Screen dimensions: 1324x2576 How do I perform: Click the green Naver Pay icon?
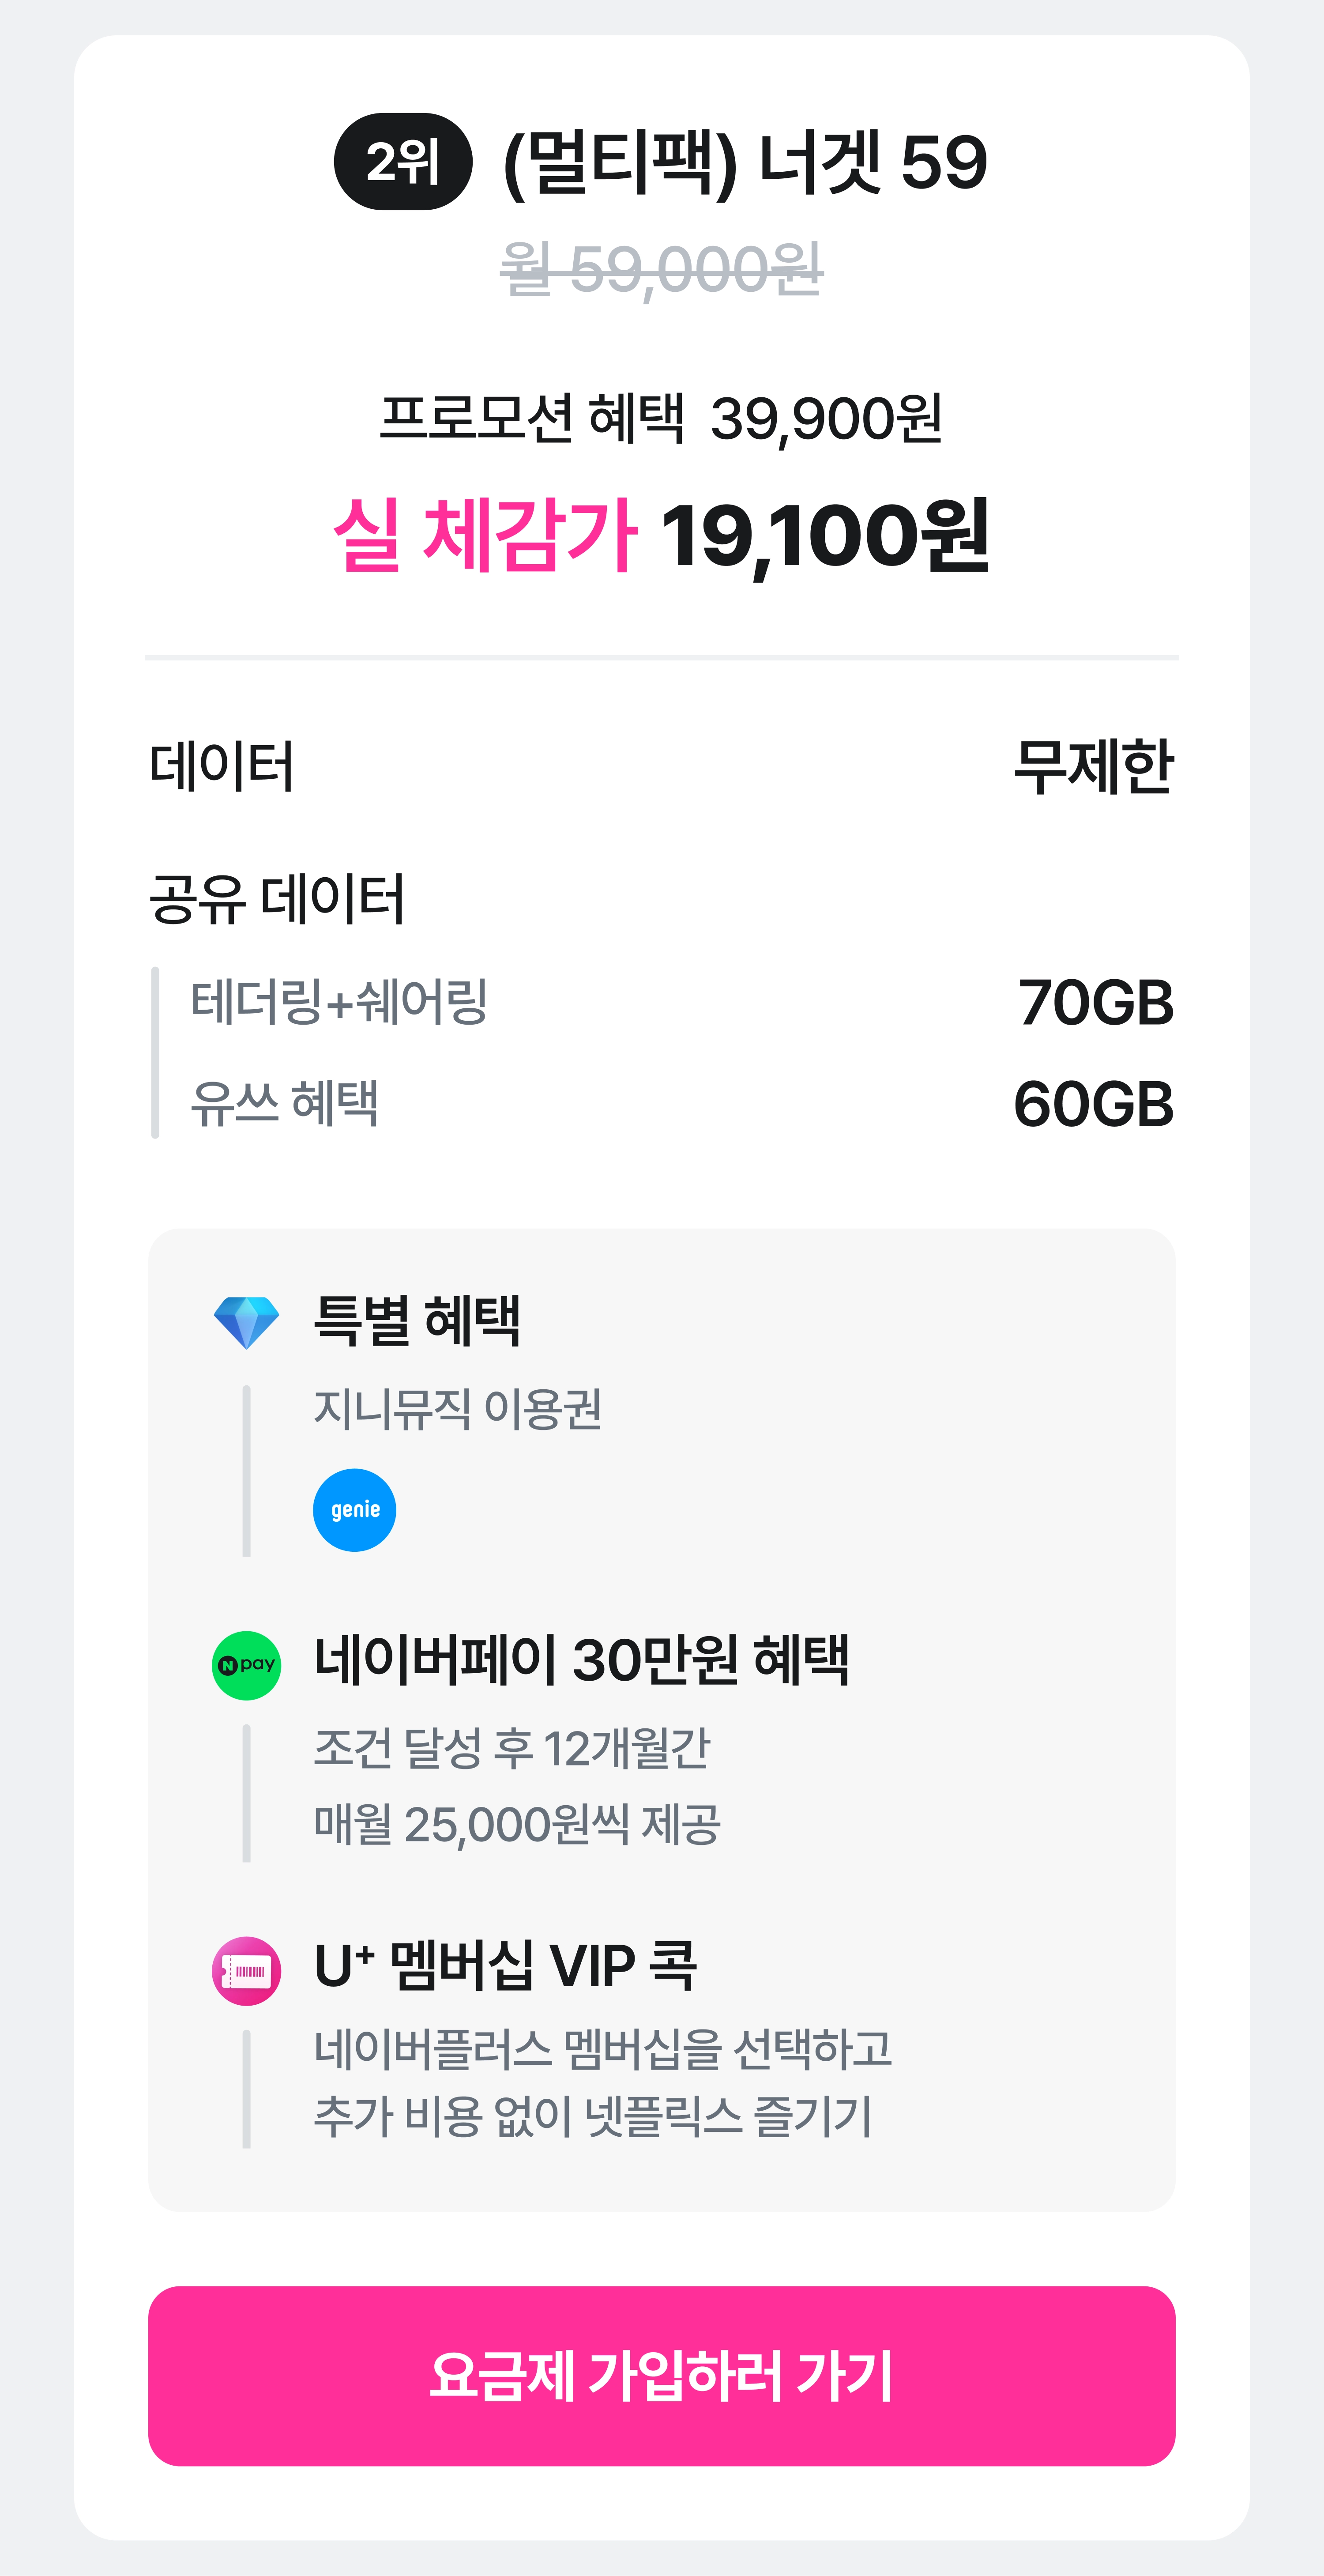point(246,1665)
